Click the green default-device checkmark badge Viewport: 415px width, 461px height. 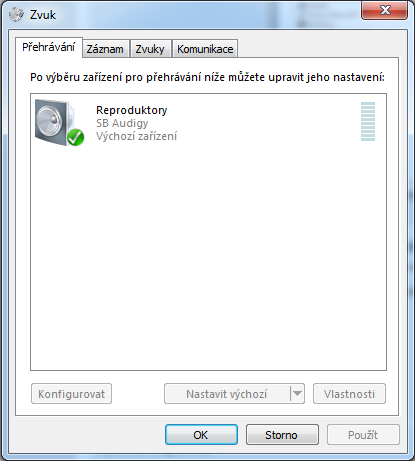tap(75, 137)
